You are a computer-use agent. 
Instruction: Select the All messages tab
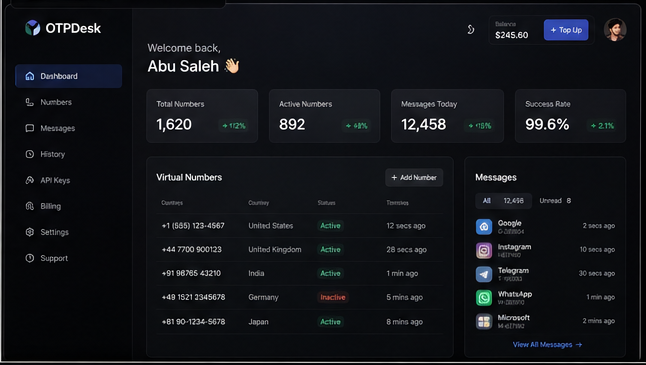tap(503, 201)
